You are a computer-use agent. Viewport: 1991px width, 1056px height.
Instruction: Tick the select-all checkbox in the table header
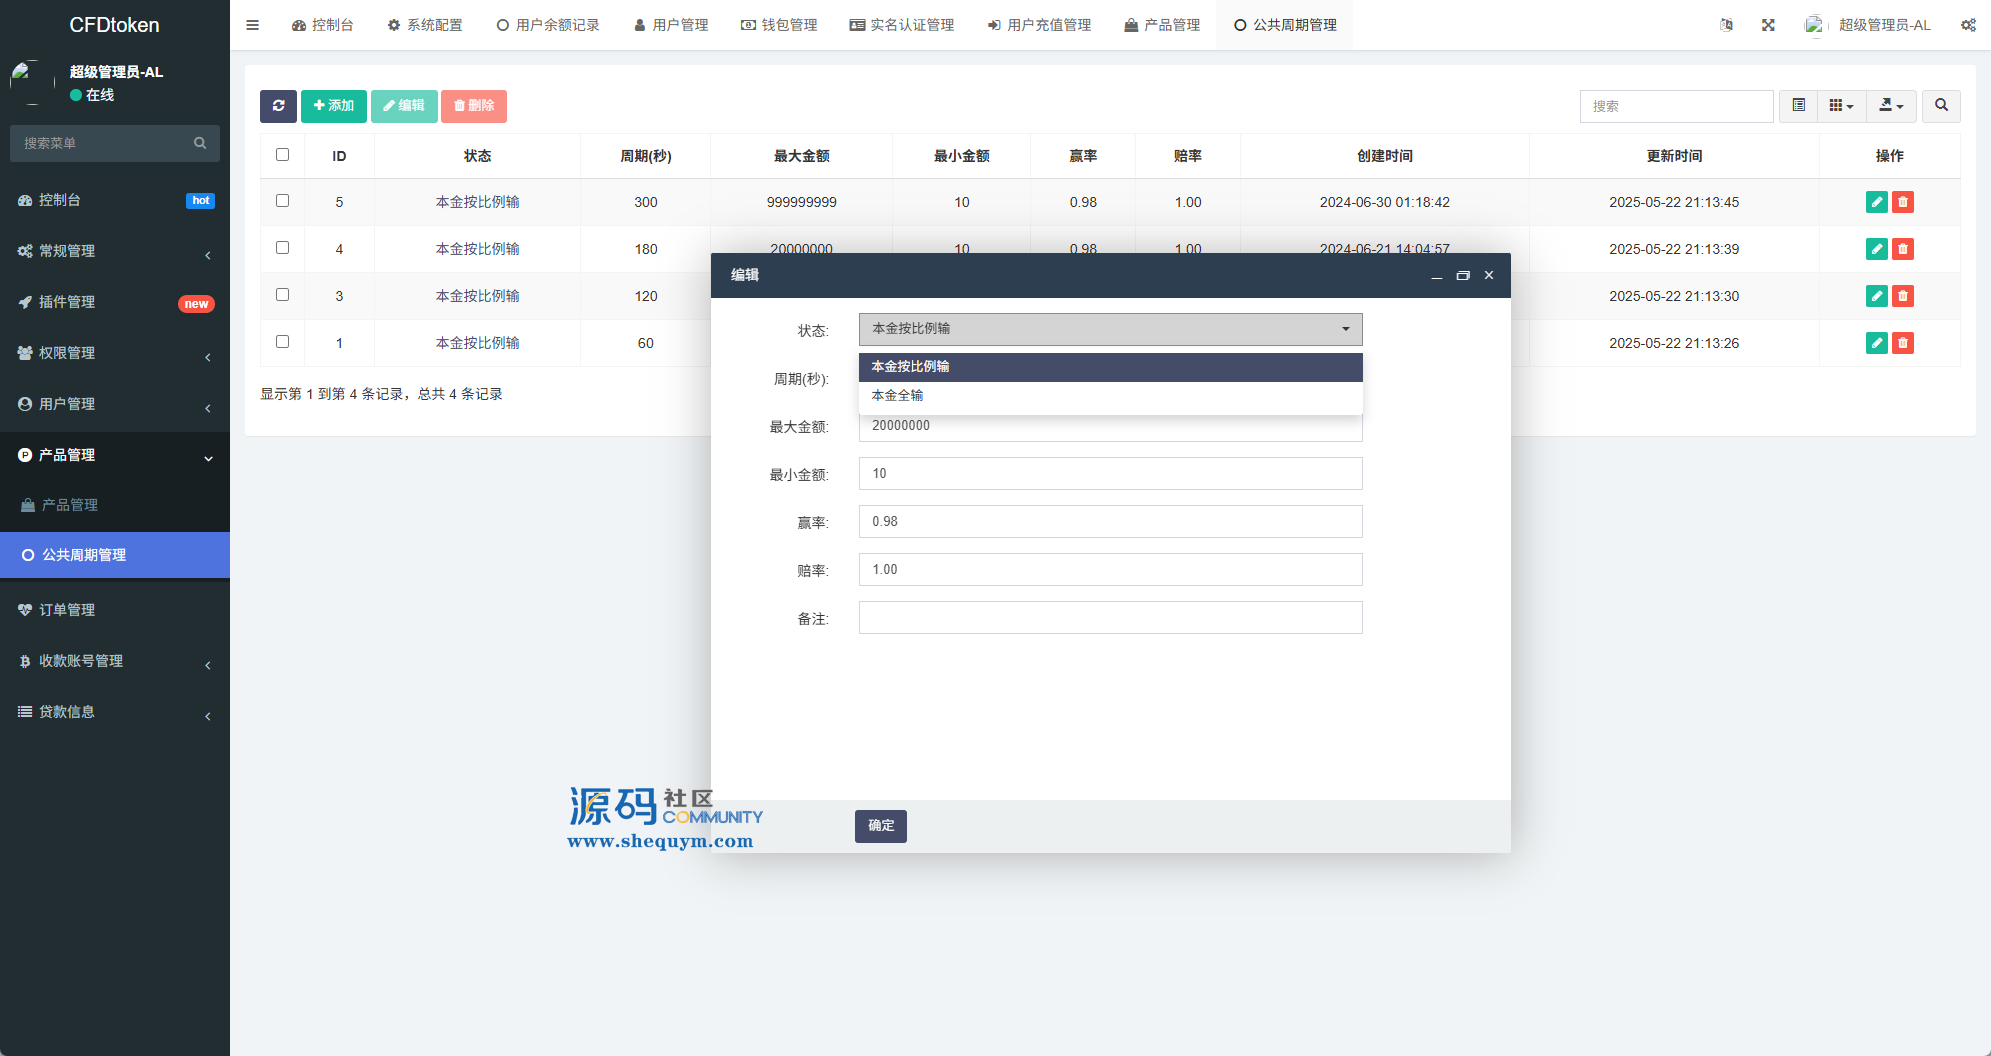pos(283,155)
